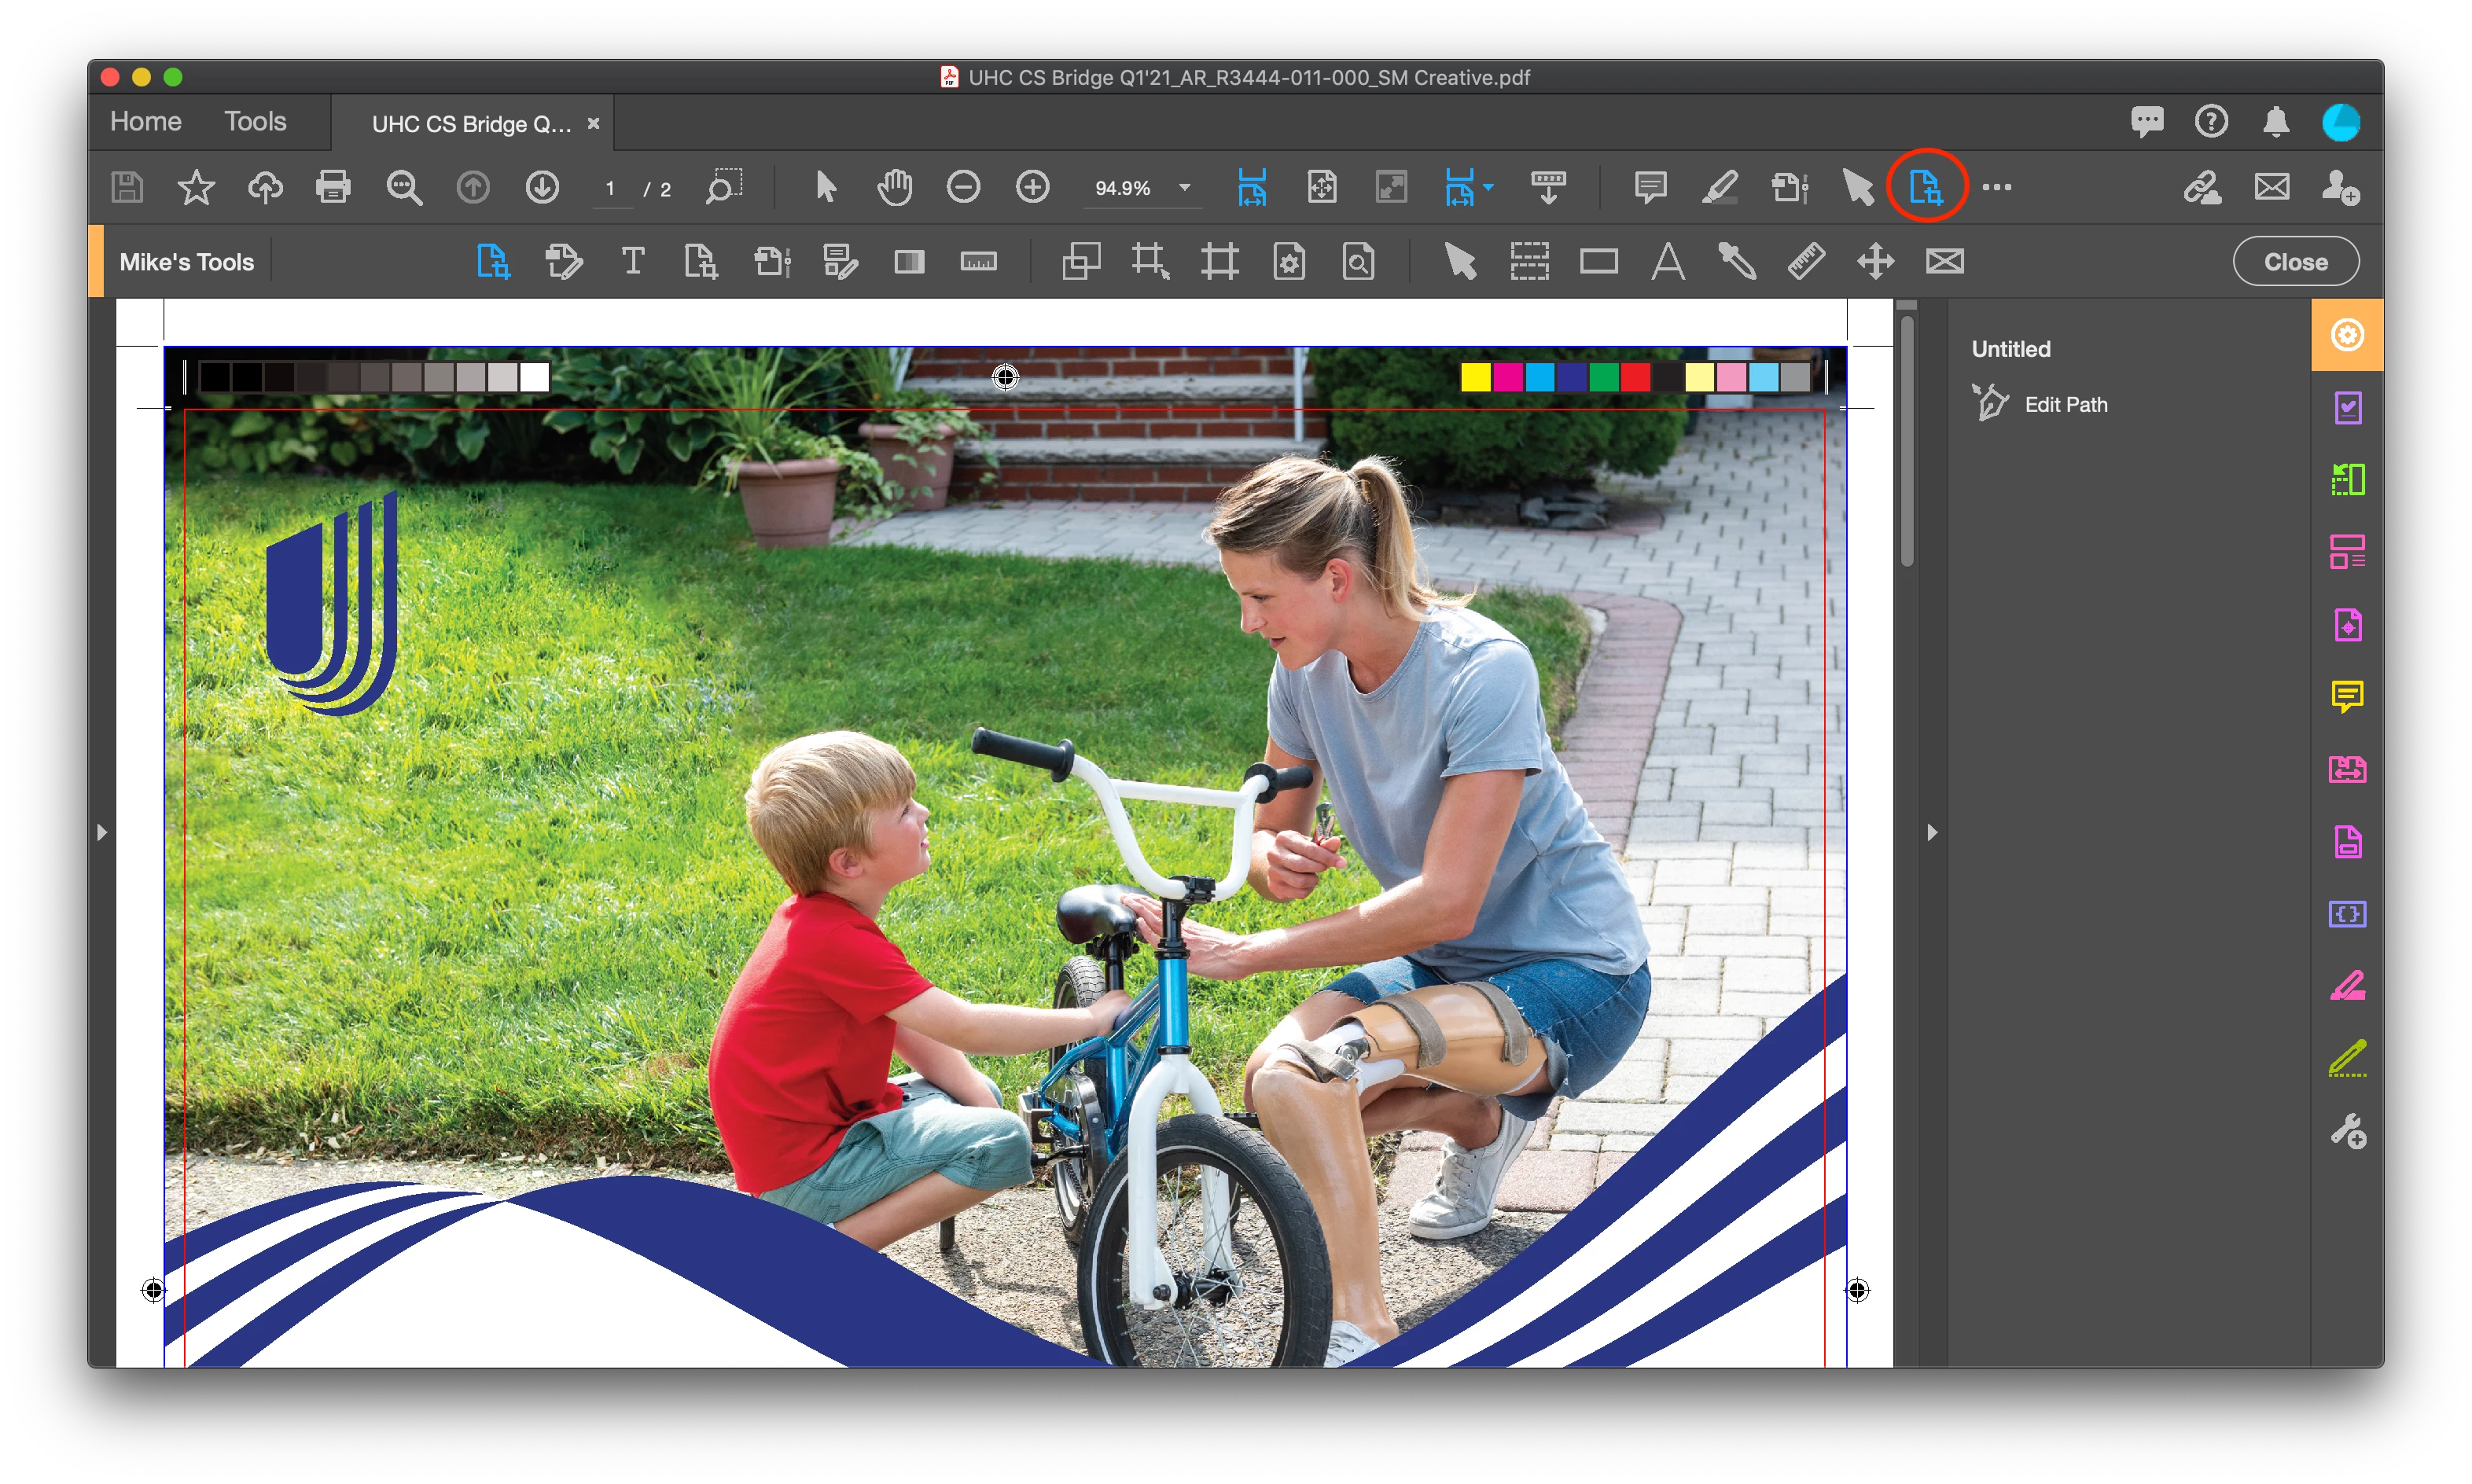Collapse the right tools pane arrow
This screenshot has width=2472, height=1484.
coord(1932,832)
